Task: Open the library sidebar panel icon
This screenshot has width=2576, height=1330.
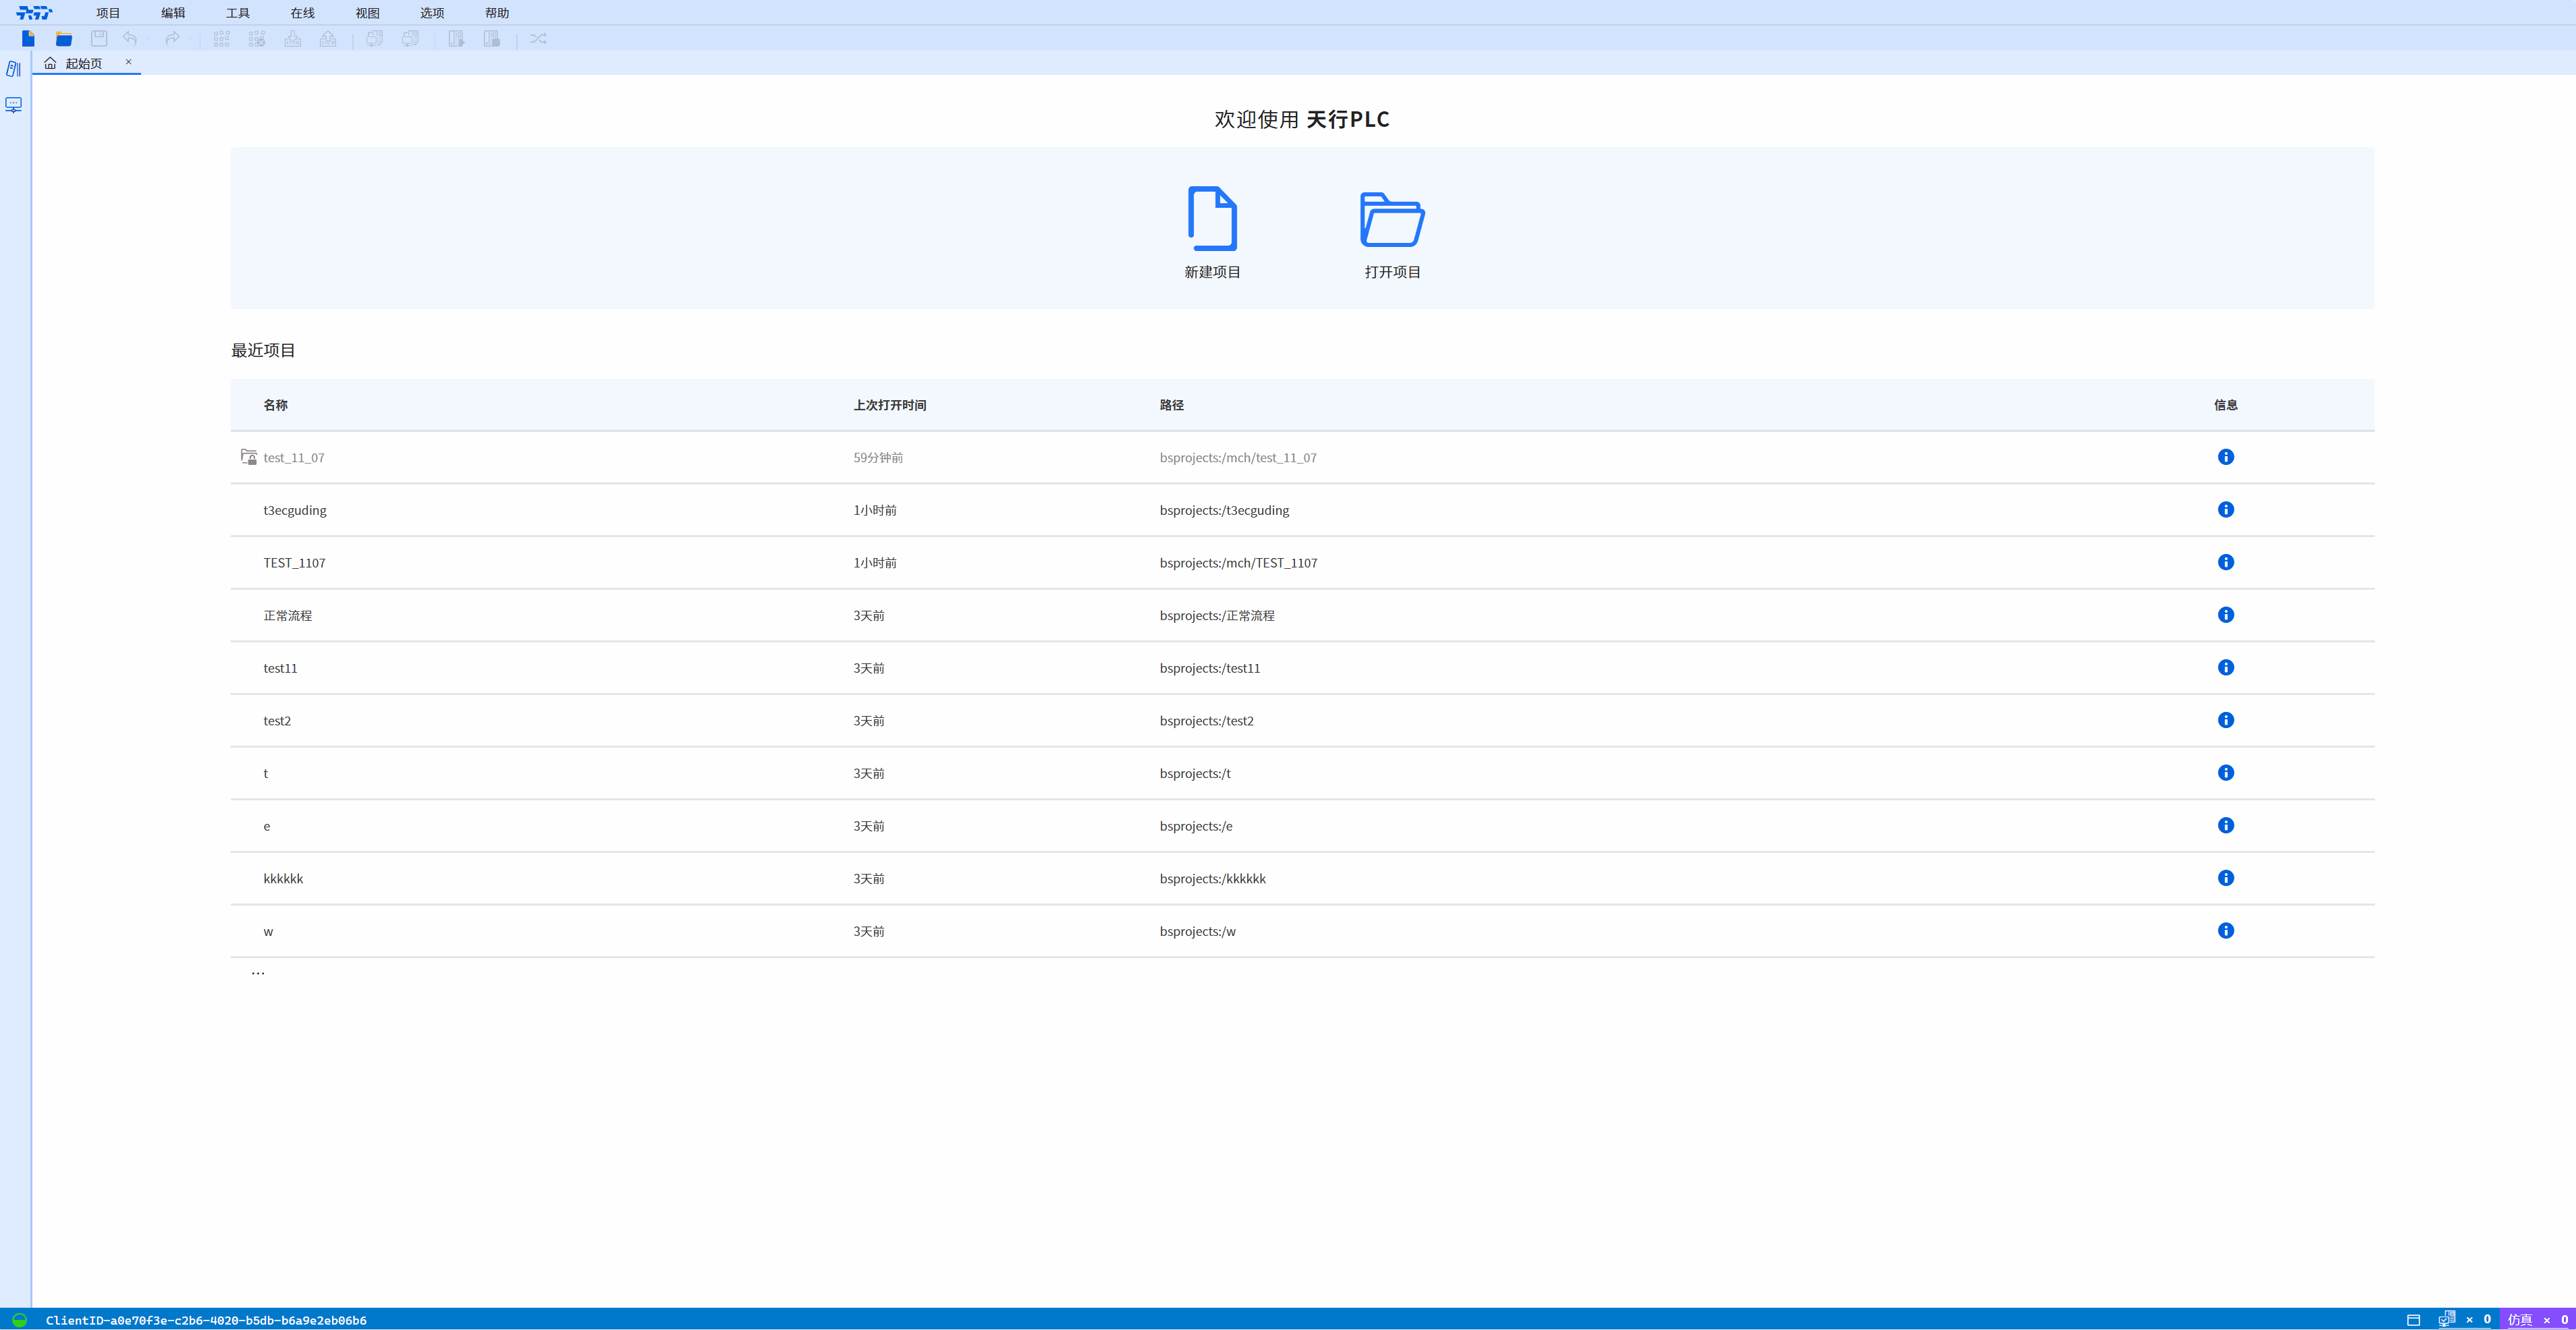Action: (14, 69)
